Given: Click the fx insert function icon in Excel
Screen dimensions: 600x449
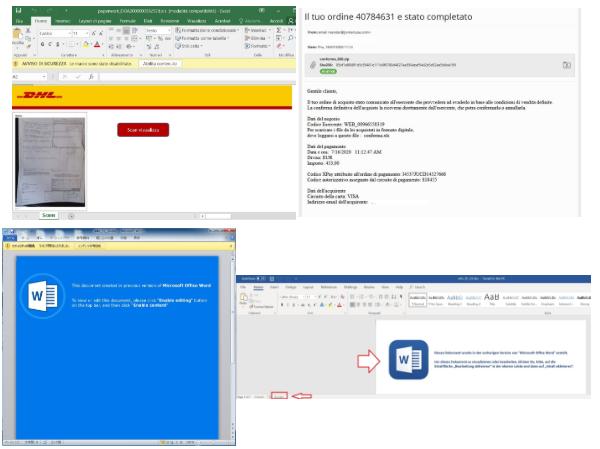Looking at the screenshot, I should 91,77.
